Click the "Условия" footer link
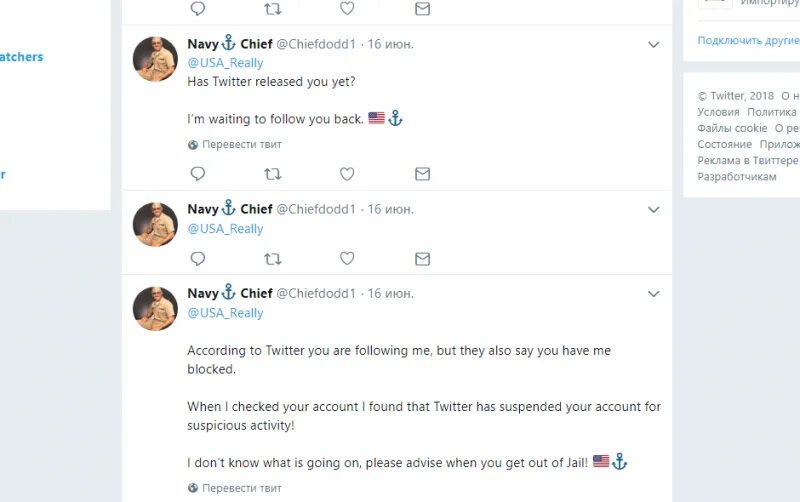Image resolution: width=800 pixels, height=502 pixels. pos(718,112)
